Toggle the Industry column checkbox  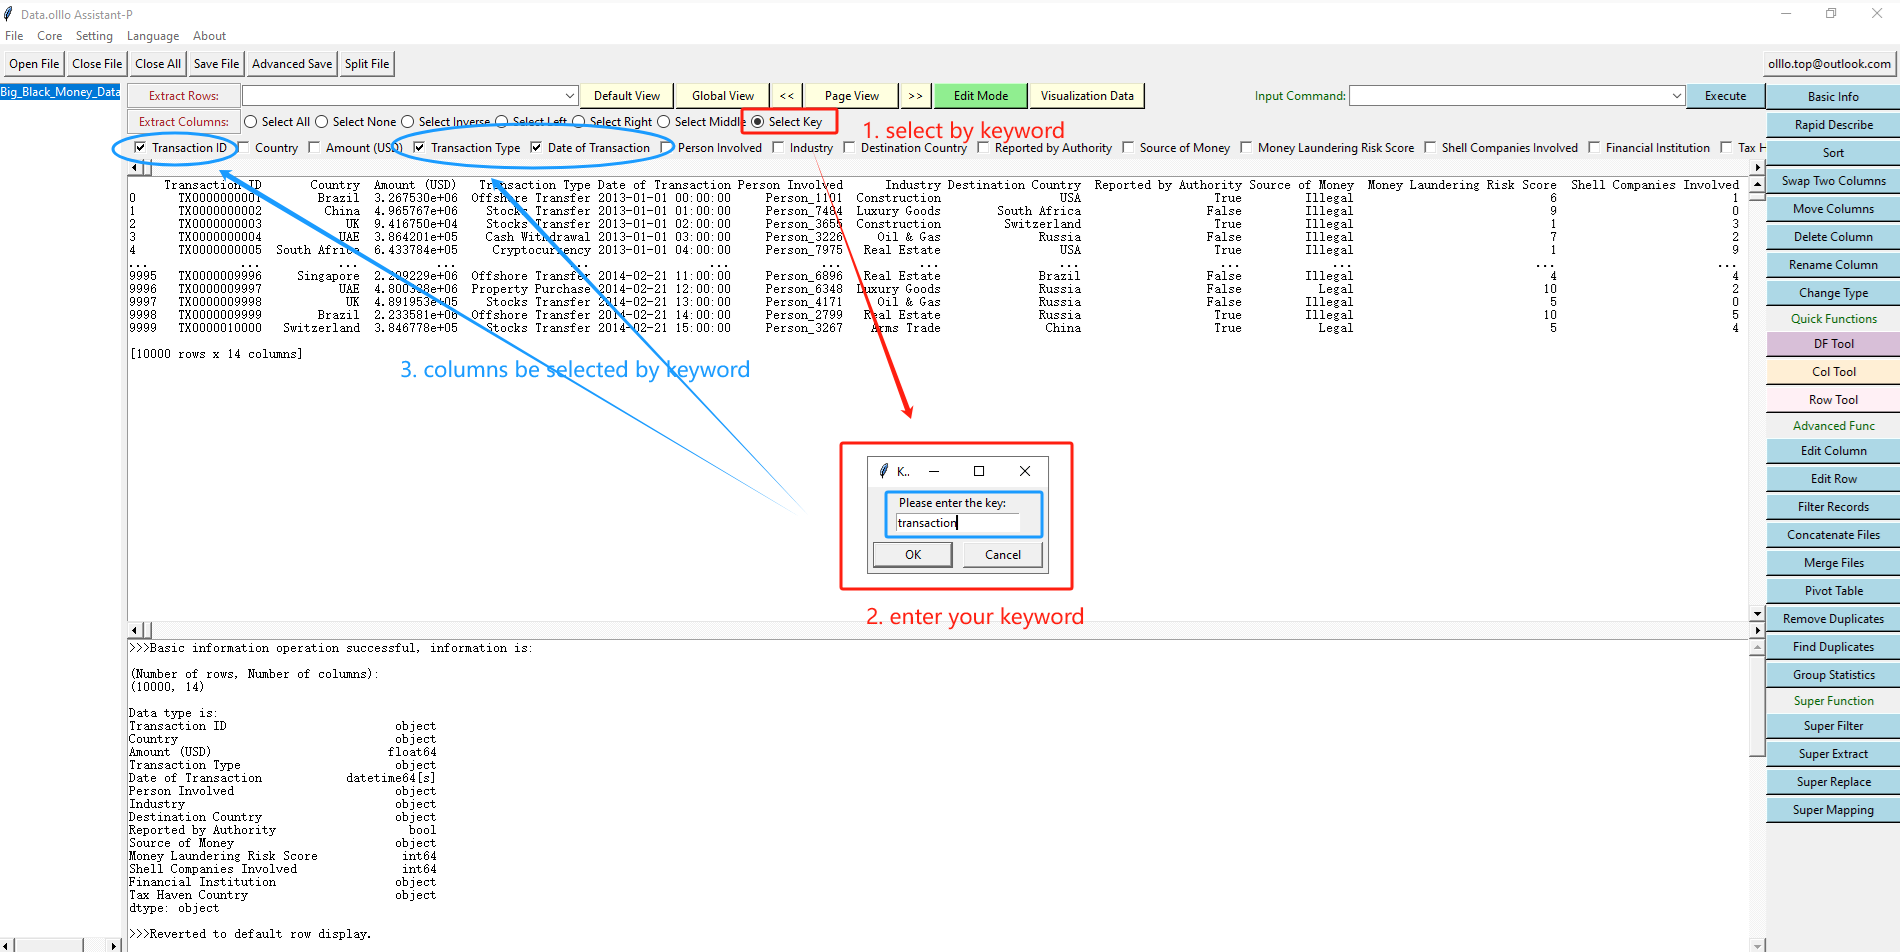click(x=778, y=148)
